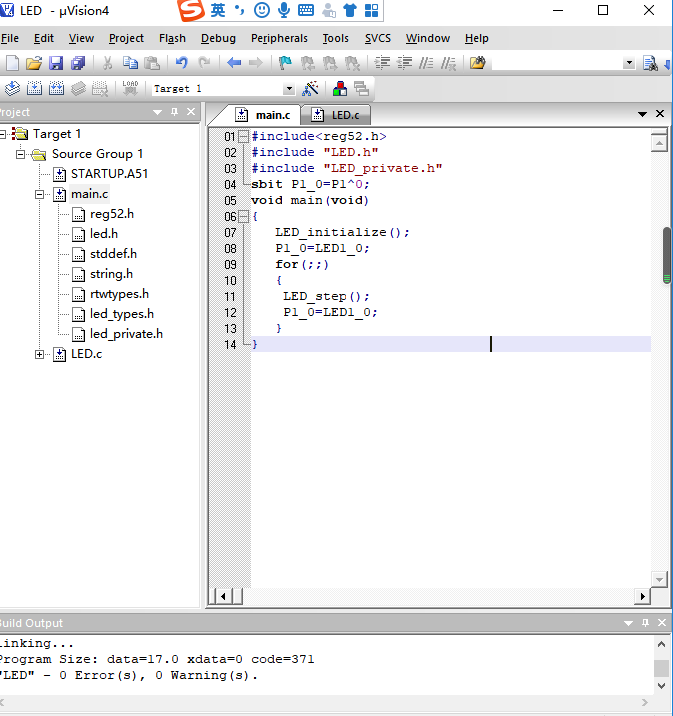This screenshot has width=673, height=716.
Task: Open the editor tab list dropdown arrow
Action: point(642,114)
